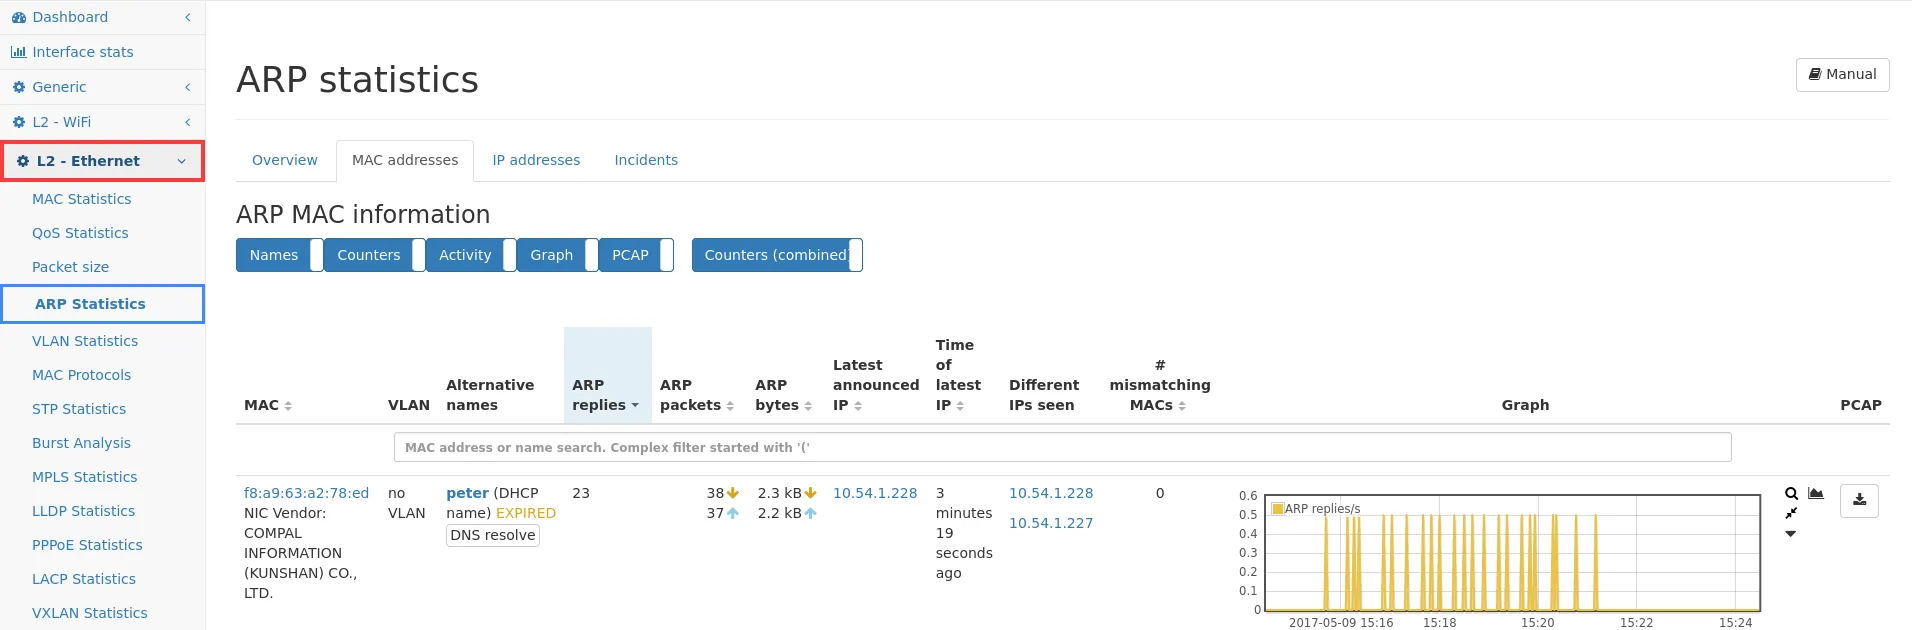The width and height of the screenshot is (1912, 630).
Task: Switch to the IP addresses tab
Action: point(536,160)
